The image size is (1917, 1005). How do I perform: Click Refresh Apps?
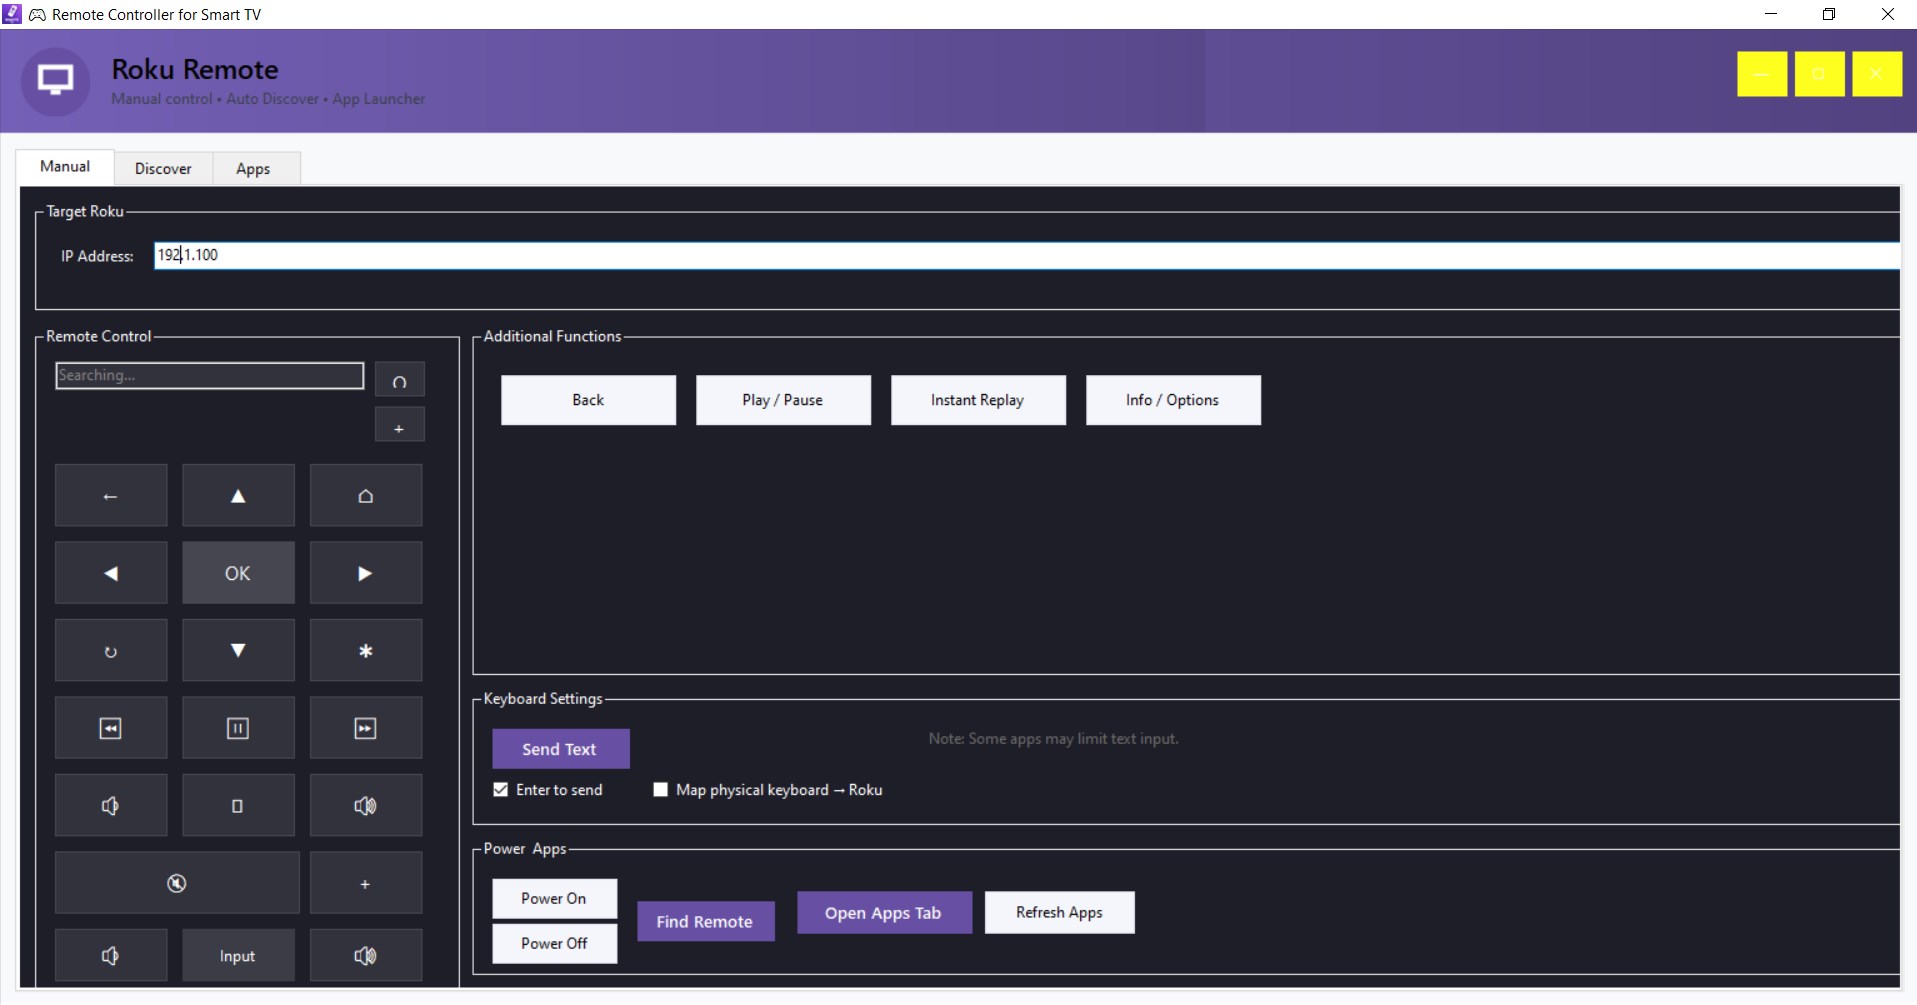pyautogui.click(x=1059, y=912)
